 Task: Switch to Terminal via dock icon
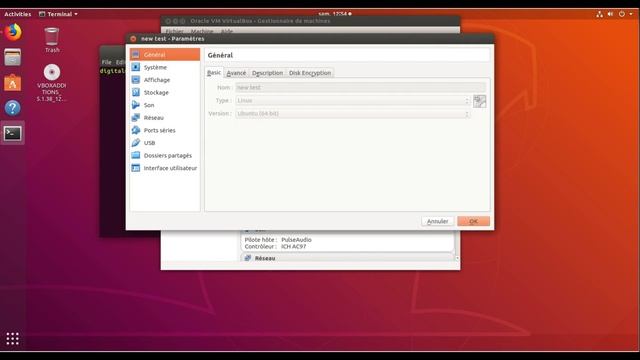tap(13, 133)
